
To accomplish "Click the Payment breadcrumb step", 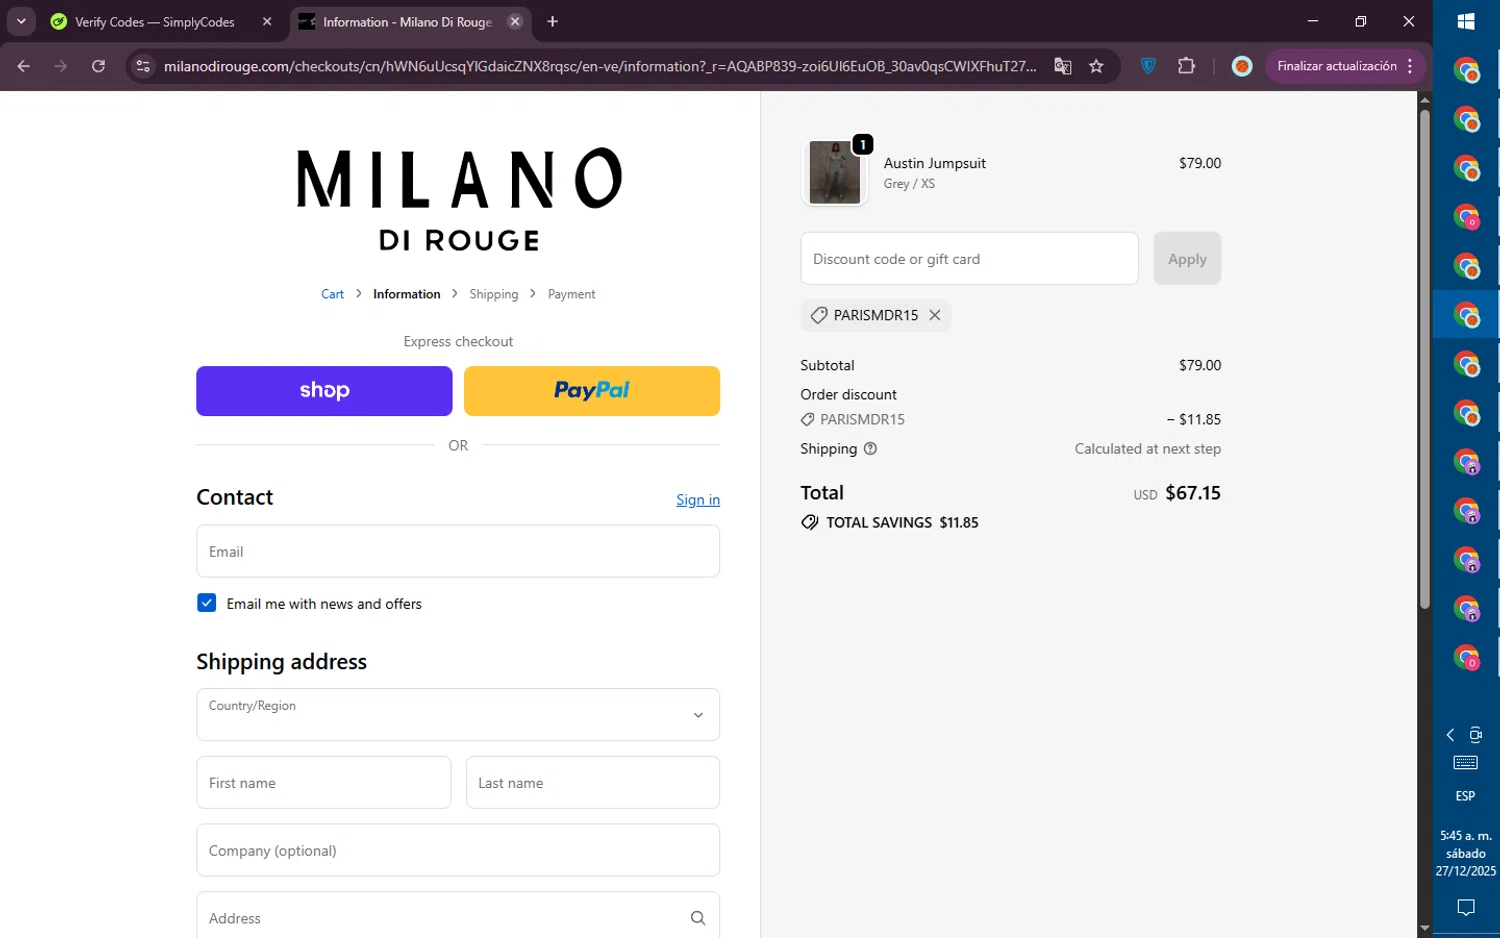I will (571, 294).
